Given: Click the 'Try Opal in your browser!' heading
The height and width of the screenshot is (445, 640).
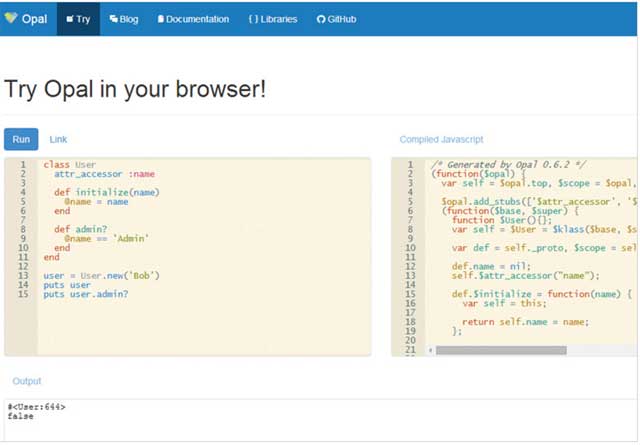Looking at the screenshot, I should [x=135, y=89].
